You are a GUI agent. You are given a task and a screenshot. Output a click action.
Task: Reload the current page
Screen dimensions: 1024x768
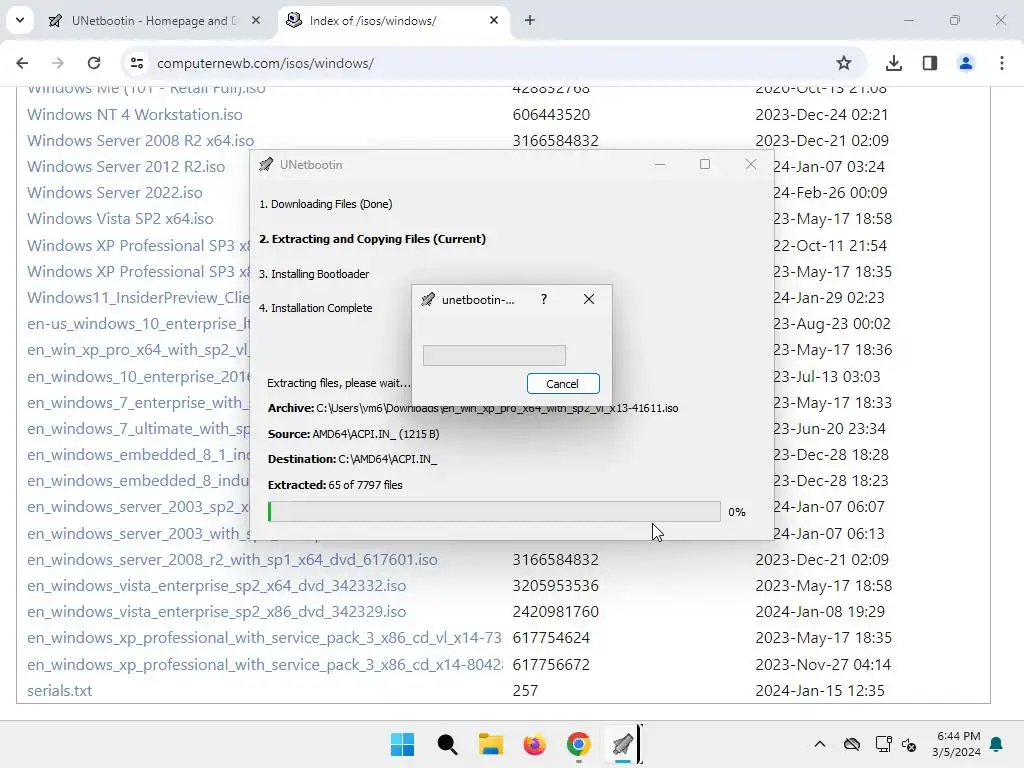coord(94,63)
